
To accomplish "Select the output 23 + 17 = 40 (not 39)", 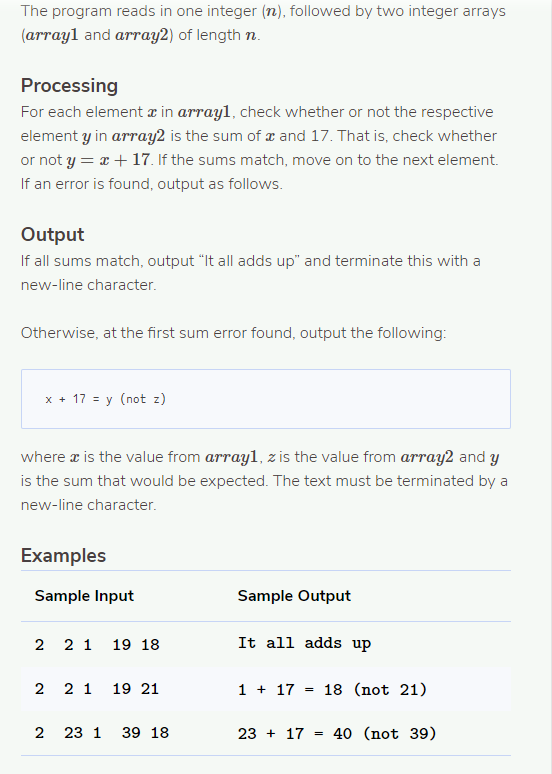I will click(337, 734).
